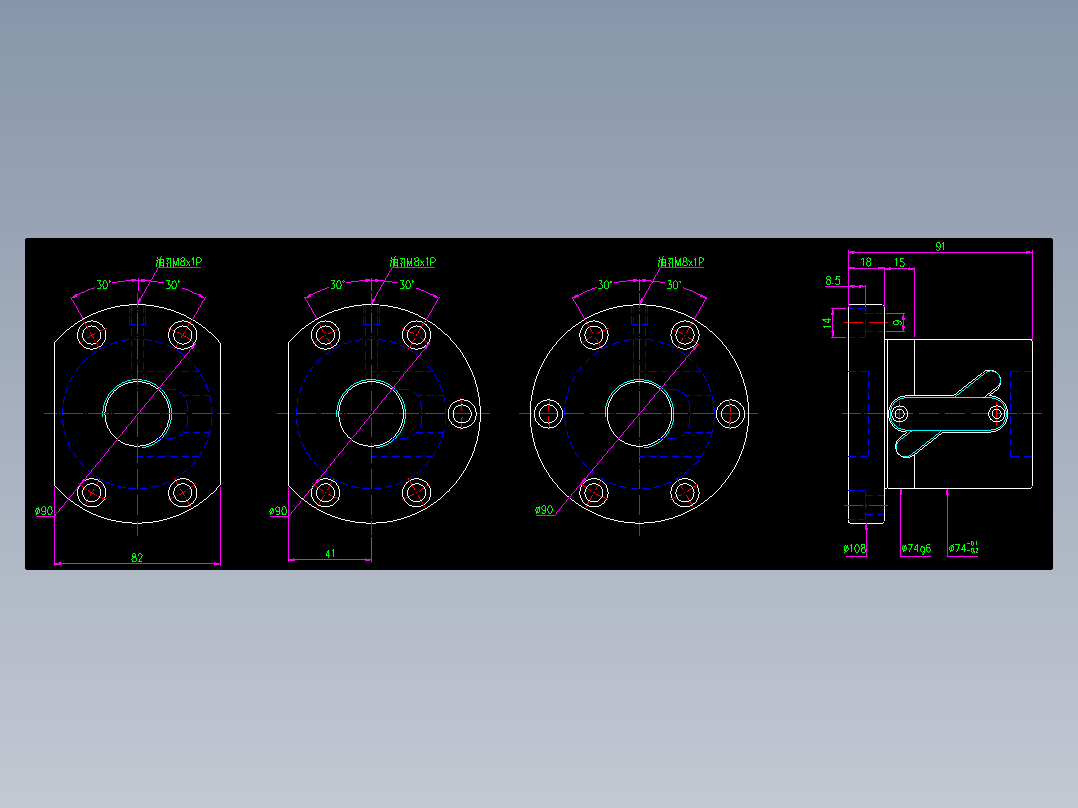Select the 油孔M8x1P text above the third flange view
The image size is (1078, 808).
tap(680, 262)
